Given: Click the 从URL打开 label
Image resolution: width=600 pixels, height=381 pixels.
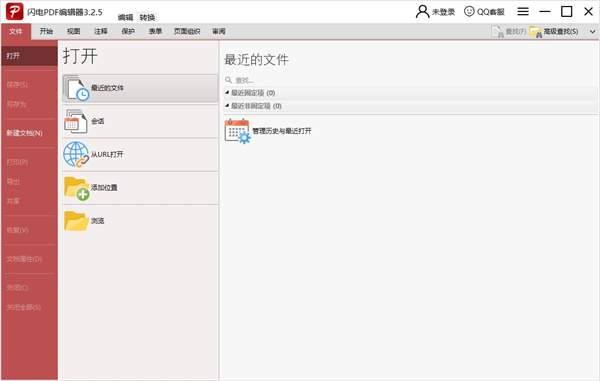Looking at the screenshot, I should (107, 155).
